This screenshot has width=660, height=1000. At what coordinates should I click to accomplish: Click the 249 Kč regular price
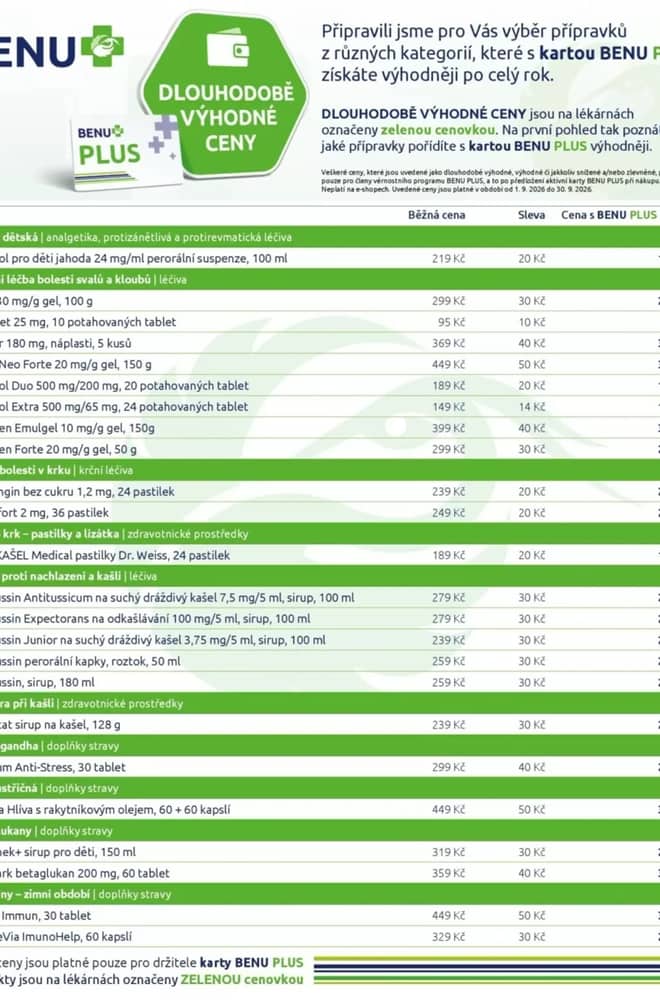click(x=448, y=512)
